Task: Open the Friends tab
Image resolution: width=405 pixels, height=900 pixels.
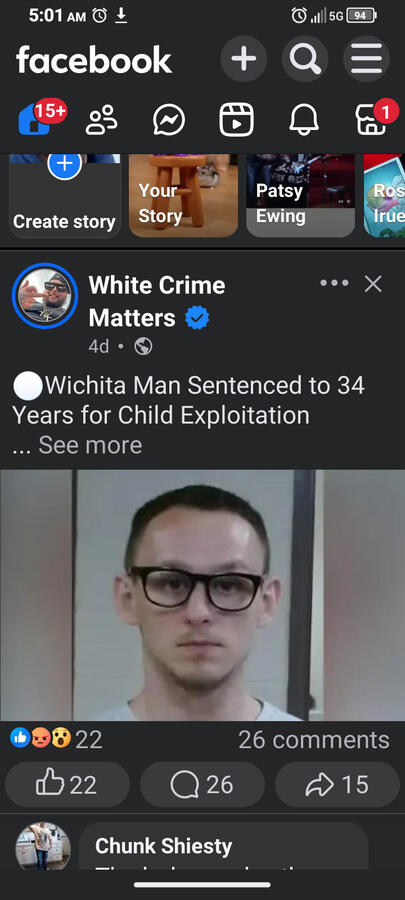Action: click(102, 120)
